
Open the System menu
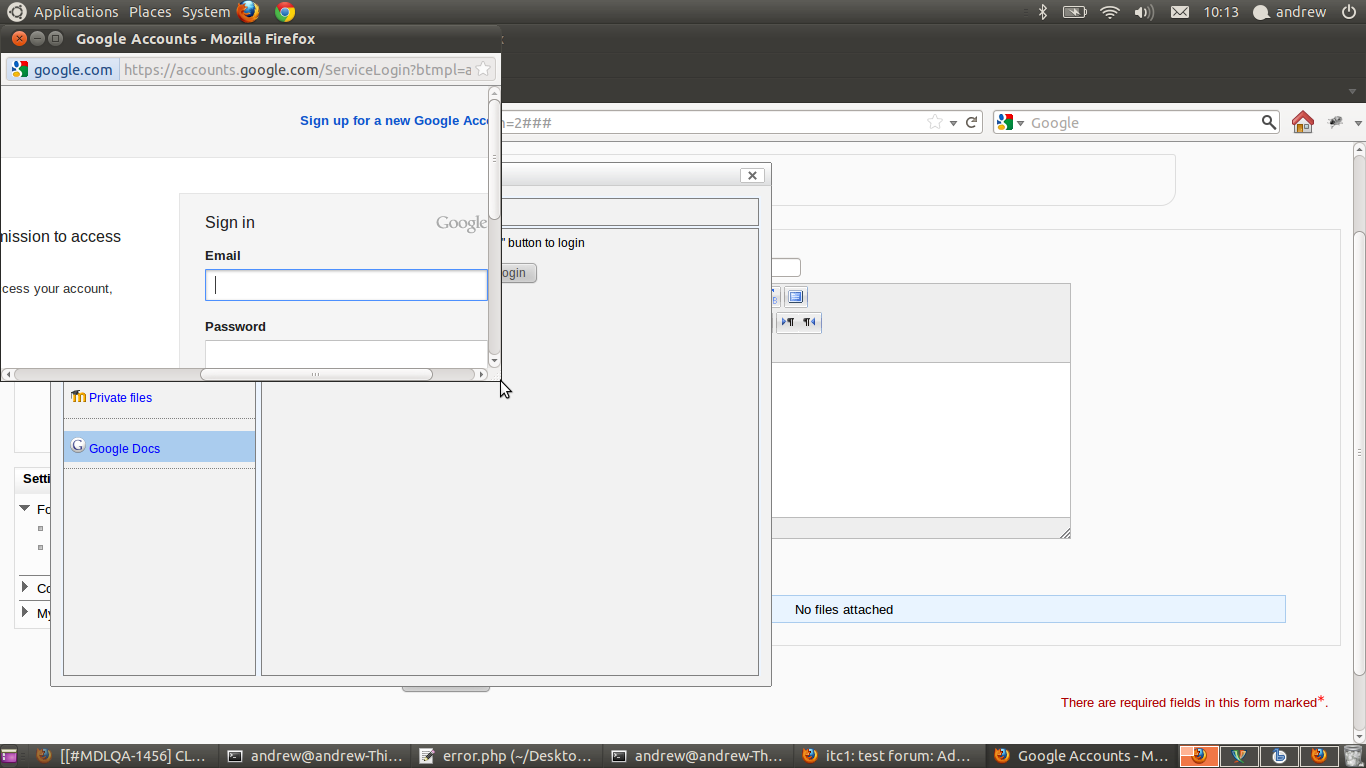(x=206, y=12)
